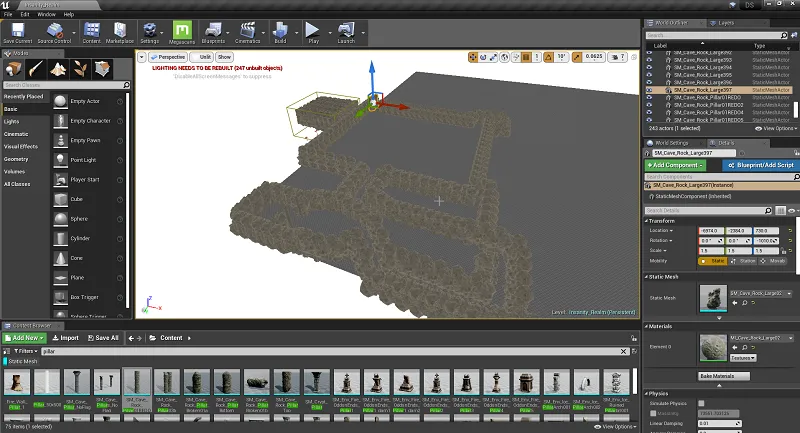
Task: Open the Static Mesh asset dropdown
Action: point(761,293)
